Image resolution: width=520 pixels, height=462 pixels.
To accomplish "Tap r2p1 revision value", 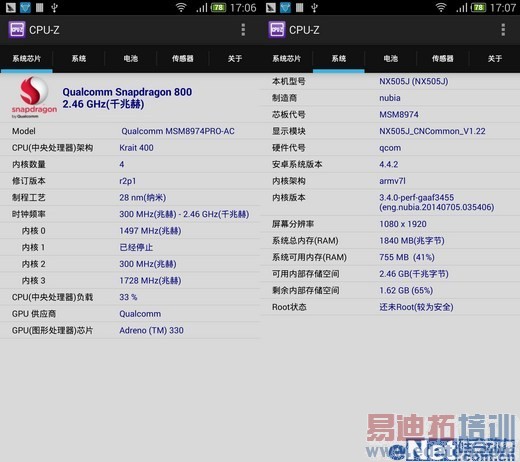I will [128, 181].
